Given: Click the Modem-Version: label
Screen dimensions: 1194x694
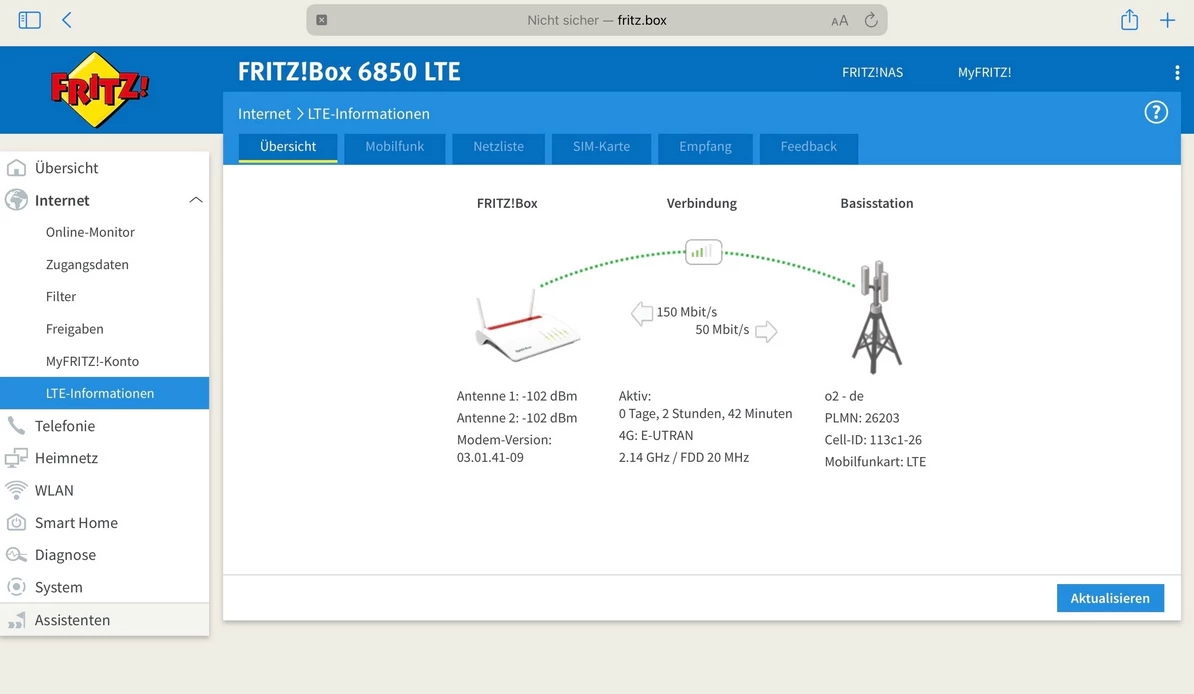Looking at the screenshot, I should pyautogui.click(x=504, y=440).
